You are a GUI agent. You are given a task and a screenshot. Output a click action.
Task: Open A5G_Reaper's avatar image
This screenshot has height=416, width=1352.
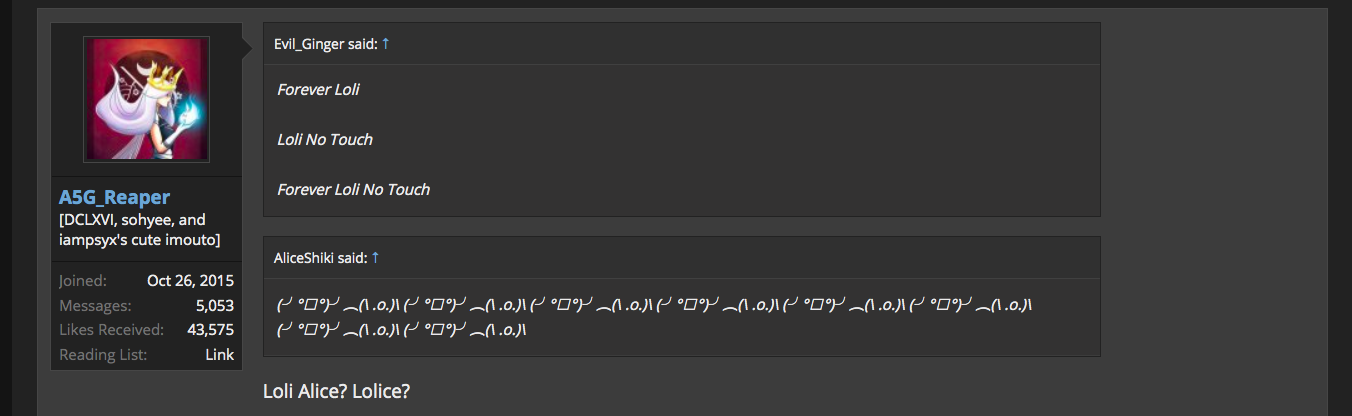coord(146,100)
